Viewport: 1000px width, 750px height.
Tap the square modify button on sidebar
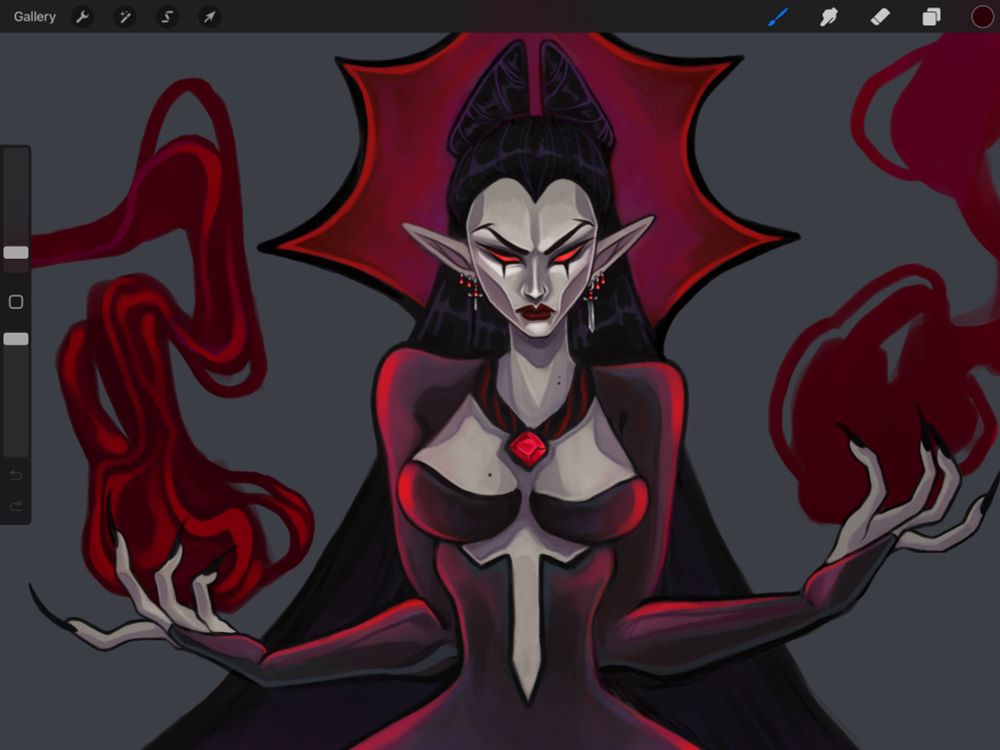tap(16, 302)
